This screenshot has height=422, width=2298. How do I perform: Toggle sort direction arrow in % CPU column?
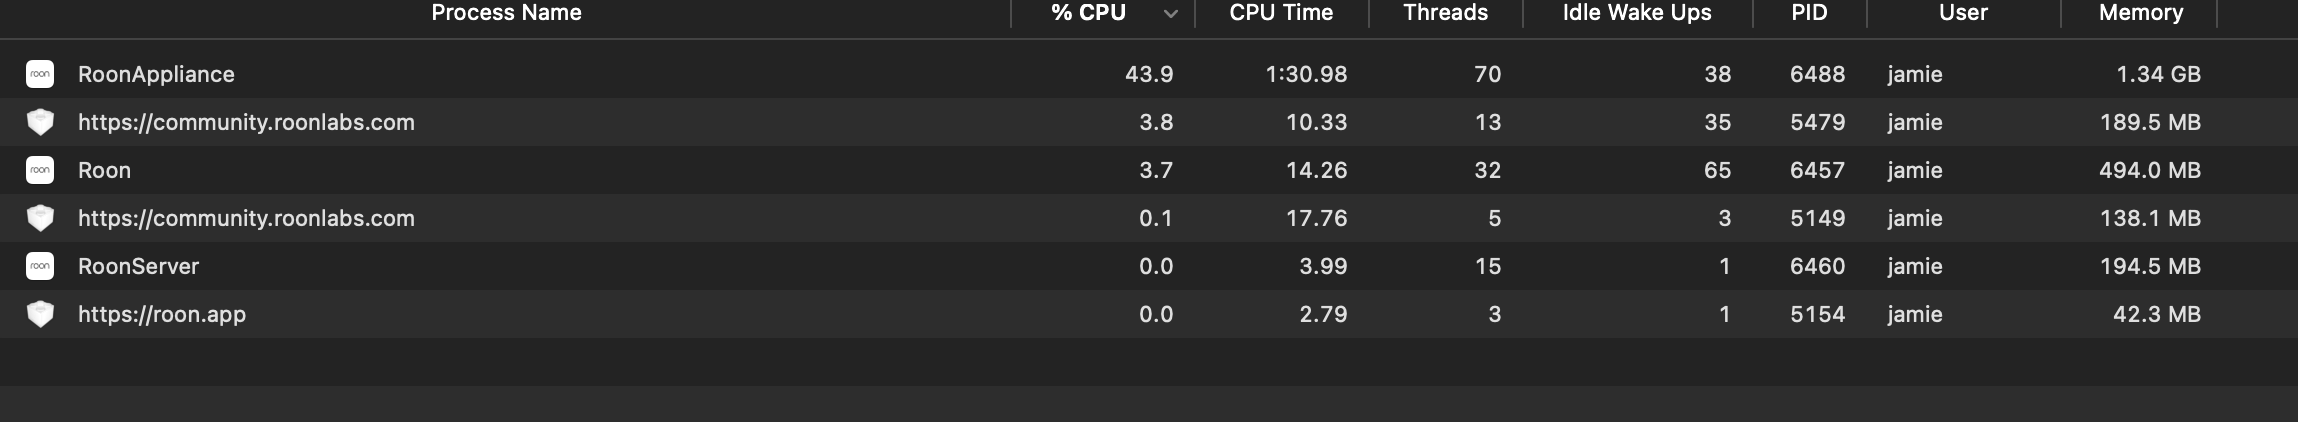(1171, 14)
